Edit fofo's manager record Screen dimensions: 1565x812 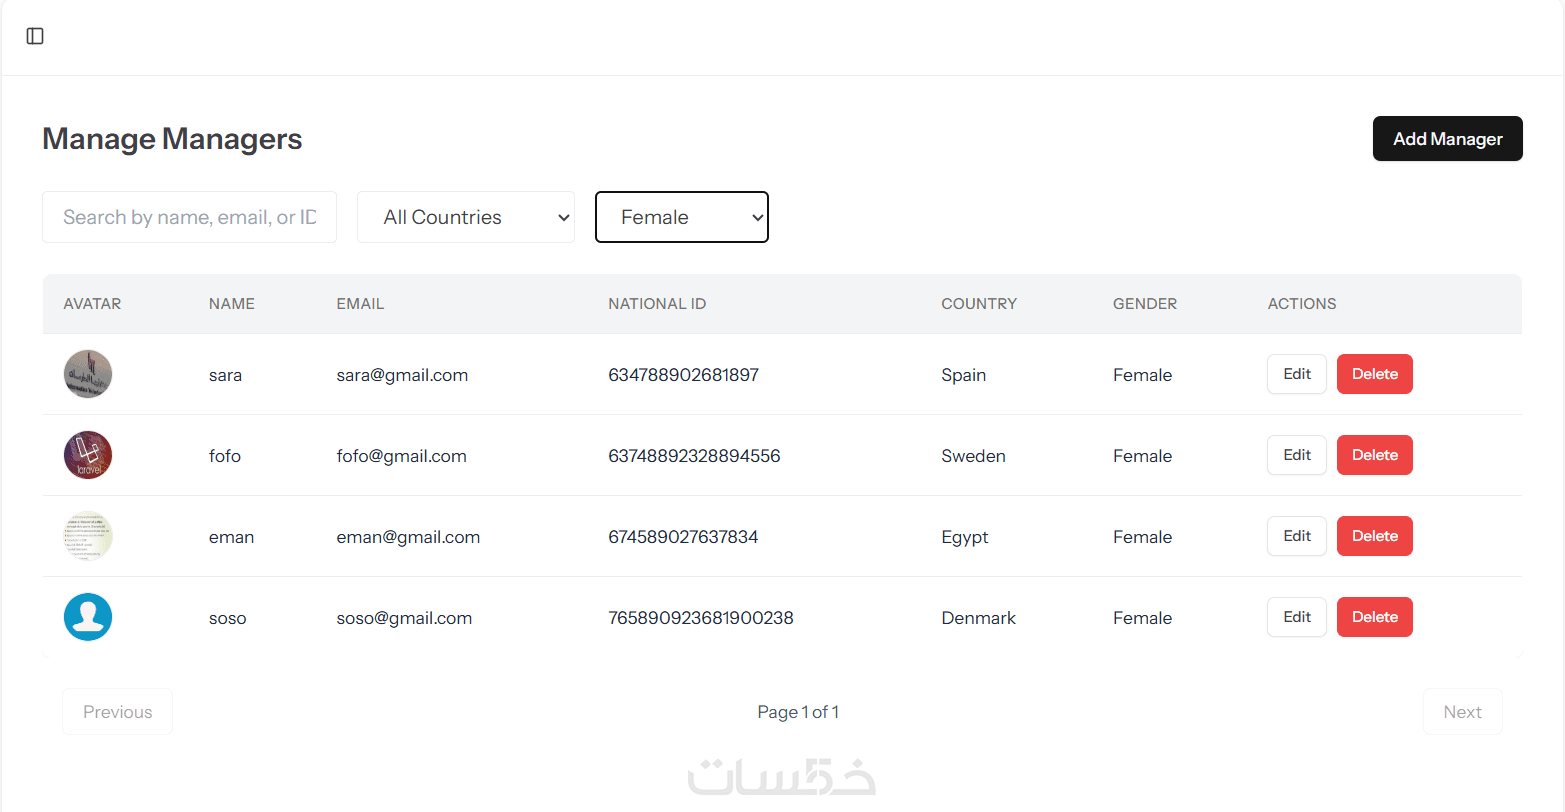click(x=1297, y=455)
